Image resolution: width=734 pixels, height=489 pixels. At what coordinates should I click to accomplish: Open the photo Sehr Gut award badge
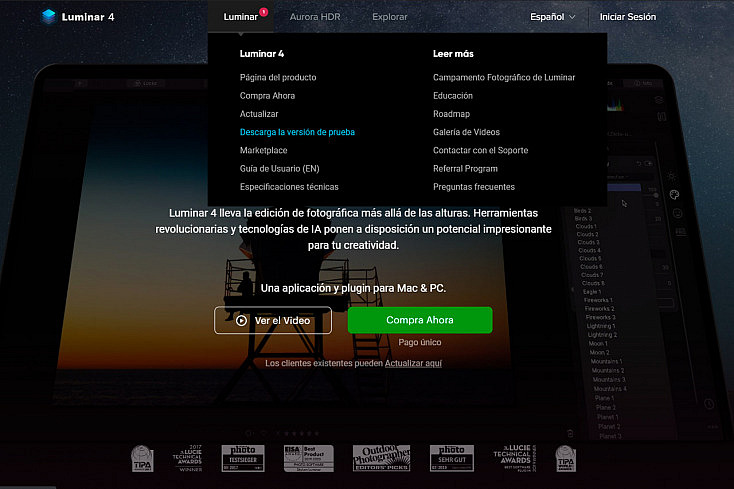452,458
